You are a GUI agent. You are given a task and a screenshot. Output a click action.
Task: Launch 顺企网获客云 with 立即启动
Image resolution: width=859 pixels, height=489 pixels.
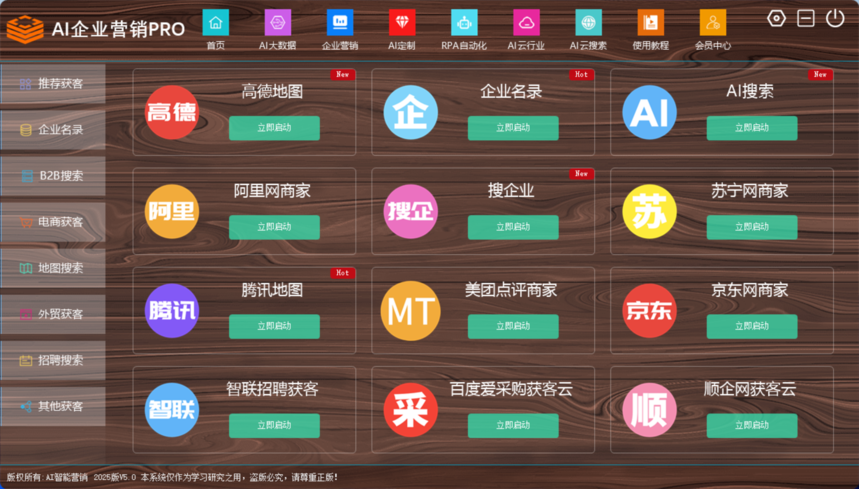[752, 425]
